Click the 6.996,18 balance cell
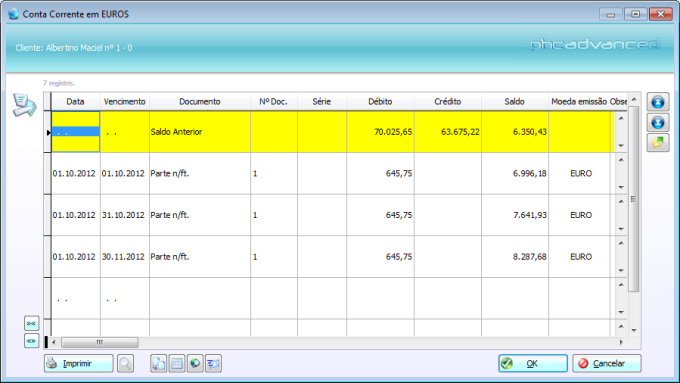This screenshot has width=680, height=383. coord(515,173)
